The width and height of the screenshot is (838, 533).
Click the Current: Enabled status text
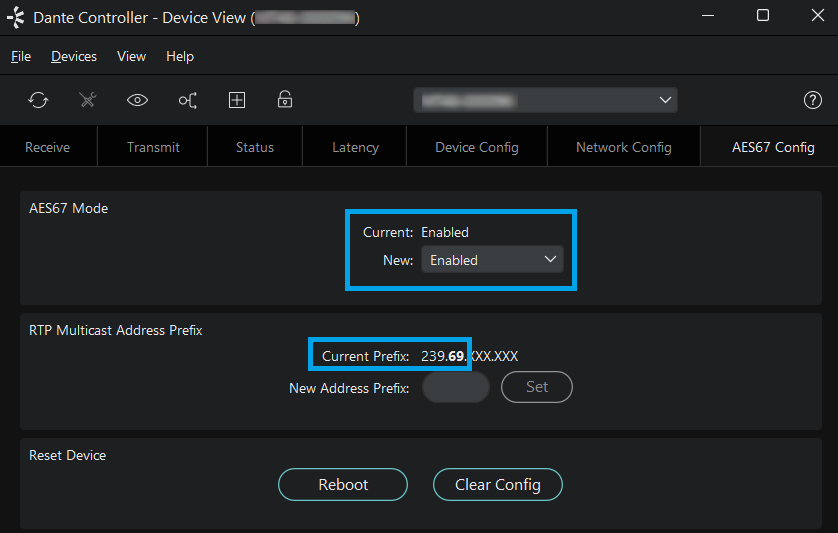click(416, 232)
